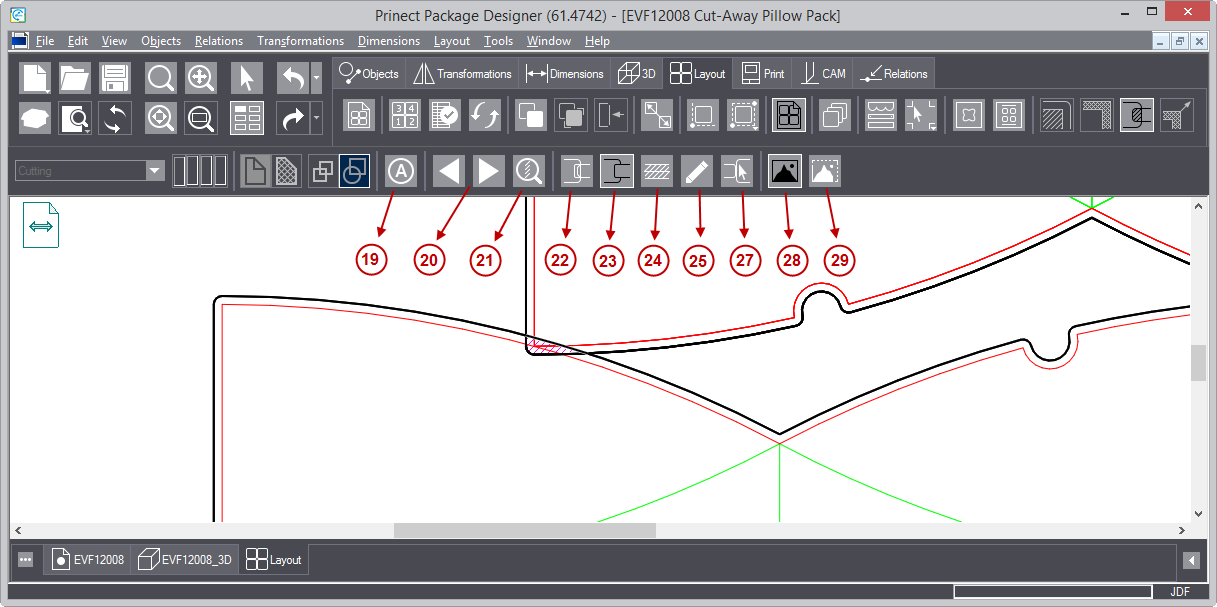Click the 1-2-3-4 numbered grid icon
This screenshot has width=1217, height=607.
point(404,115)
